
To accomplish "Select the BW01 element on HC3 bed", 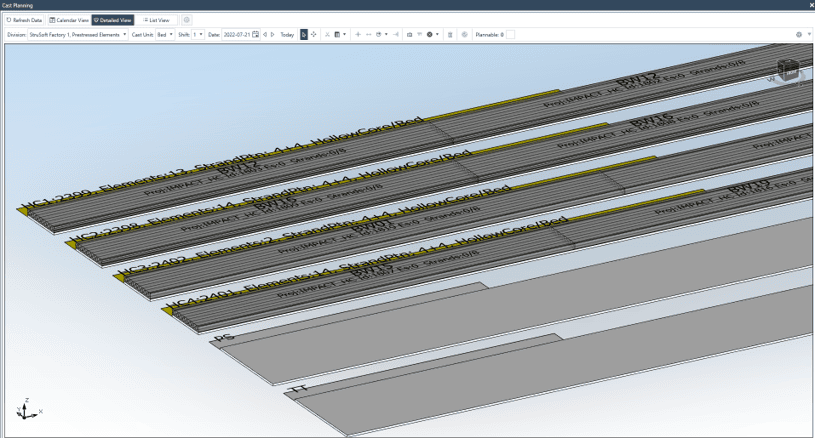I will (373, 227).
